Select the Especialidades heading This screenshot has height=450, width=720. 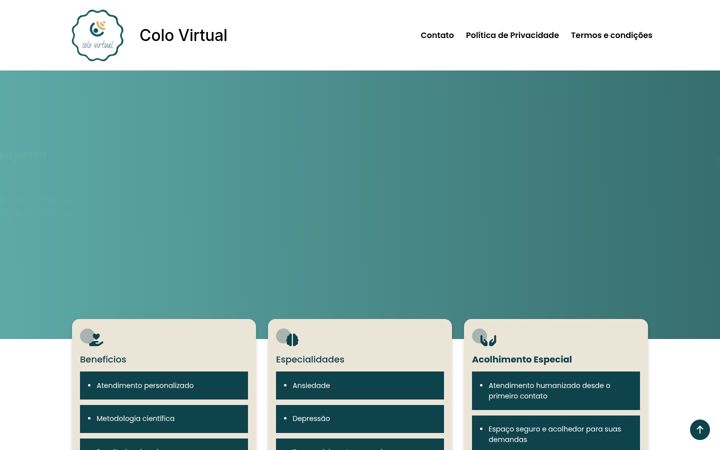click(310, 360)
